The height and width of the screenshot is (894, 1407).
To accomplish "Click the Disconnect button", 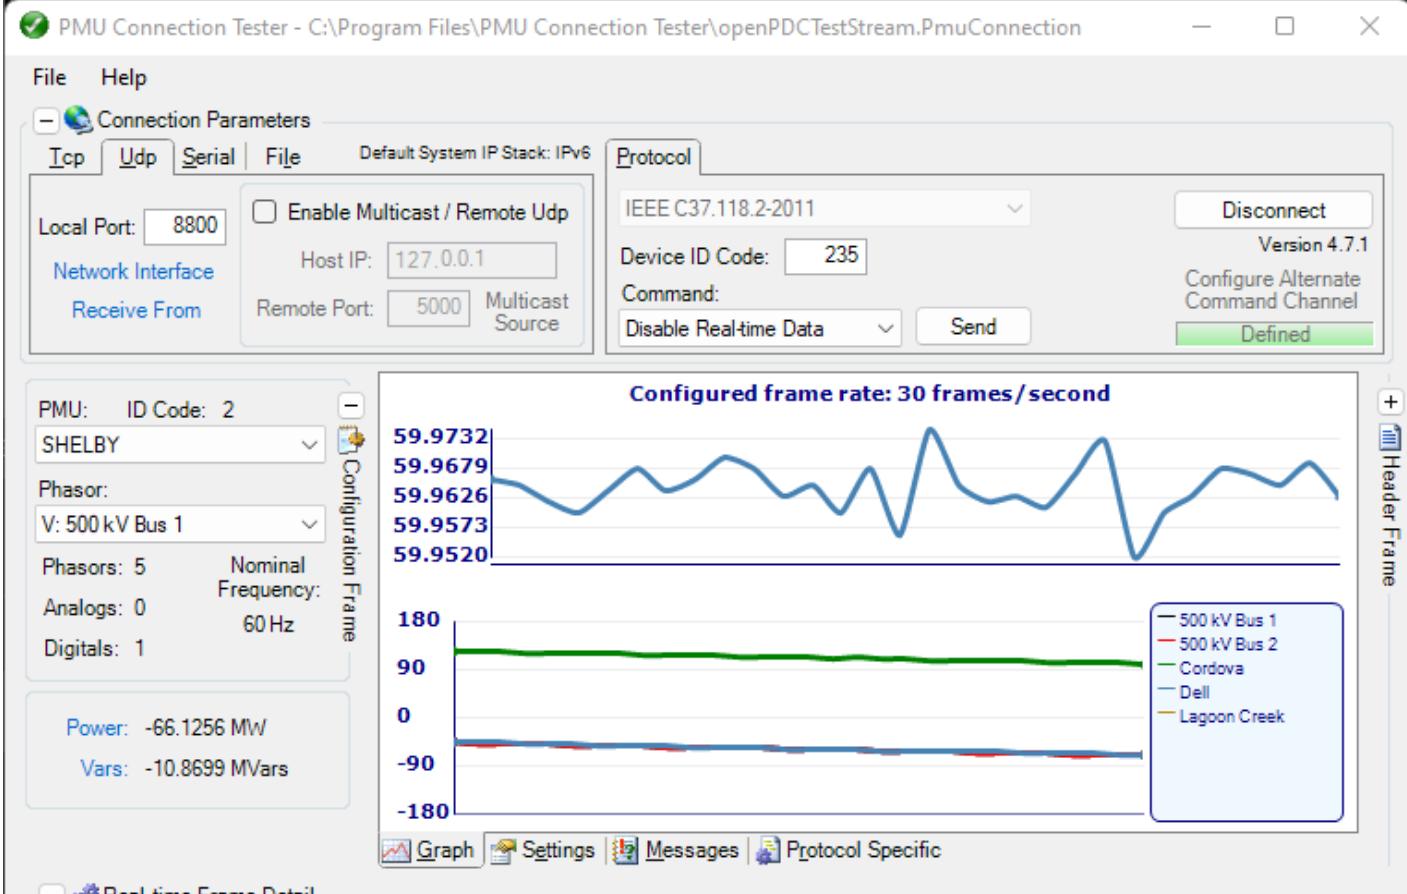I will point(1272,210).
